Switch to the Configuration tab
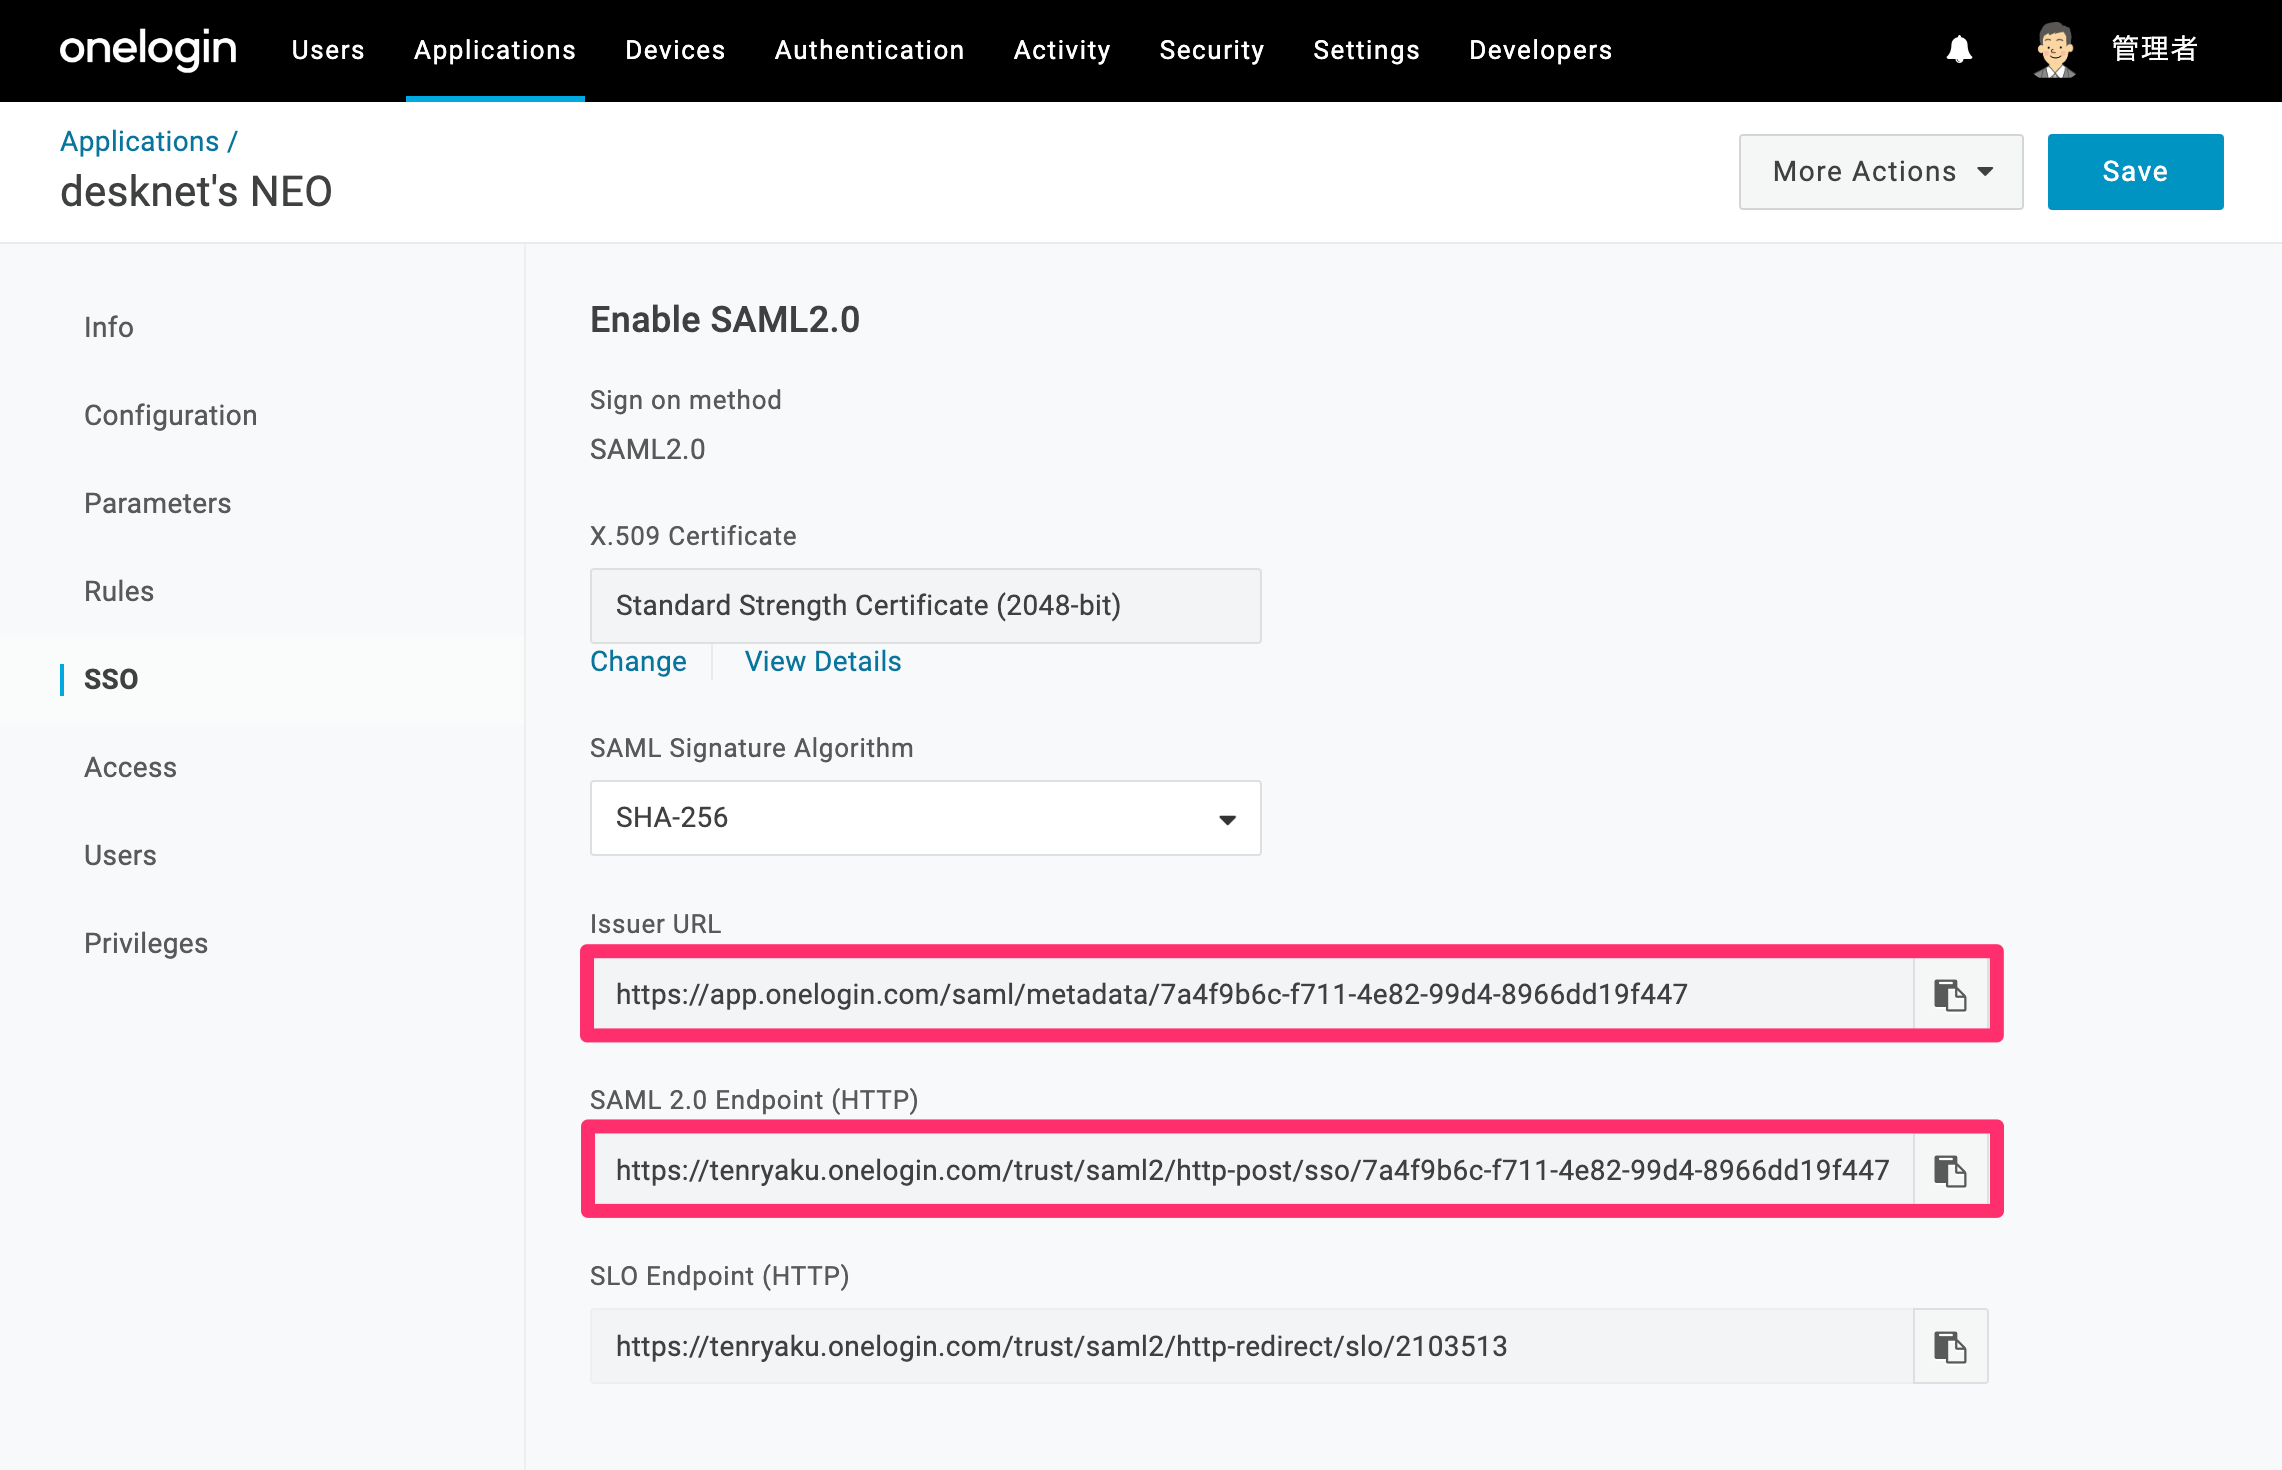 click(171, 415)
